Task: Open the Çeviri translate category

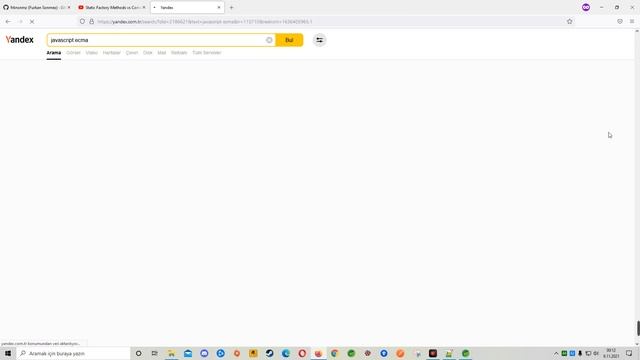Action: click(x=132, y=53)
